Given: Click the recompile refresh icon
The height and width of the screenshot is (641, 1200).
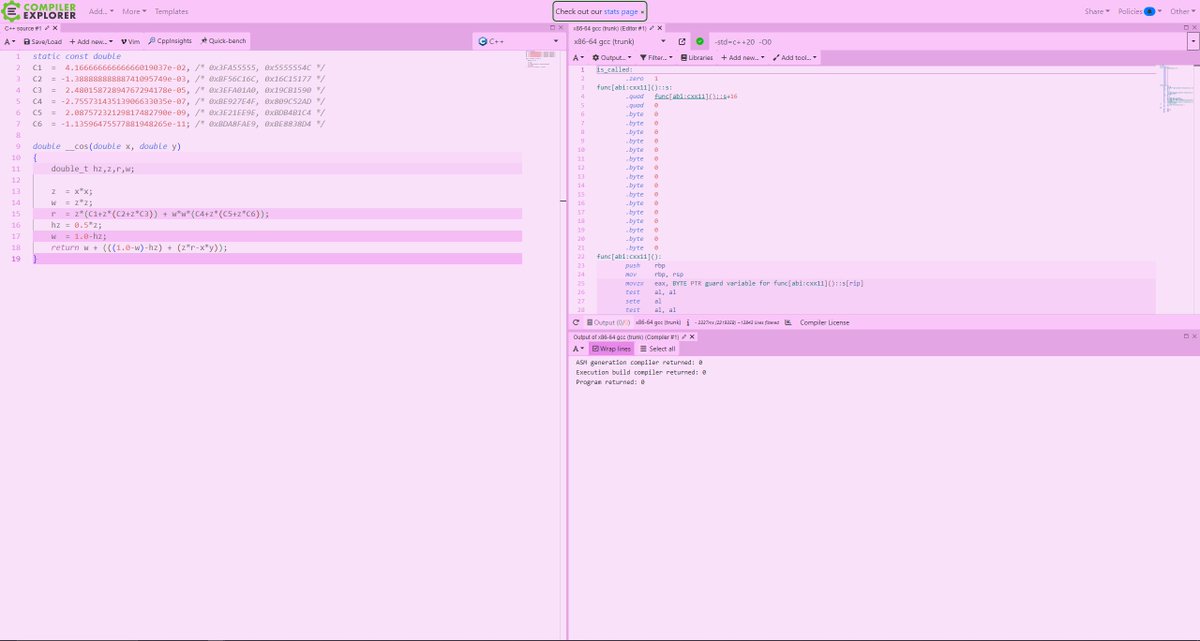Looking at the screenshot, I should pos(577,322).
